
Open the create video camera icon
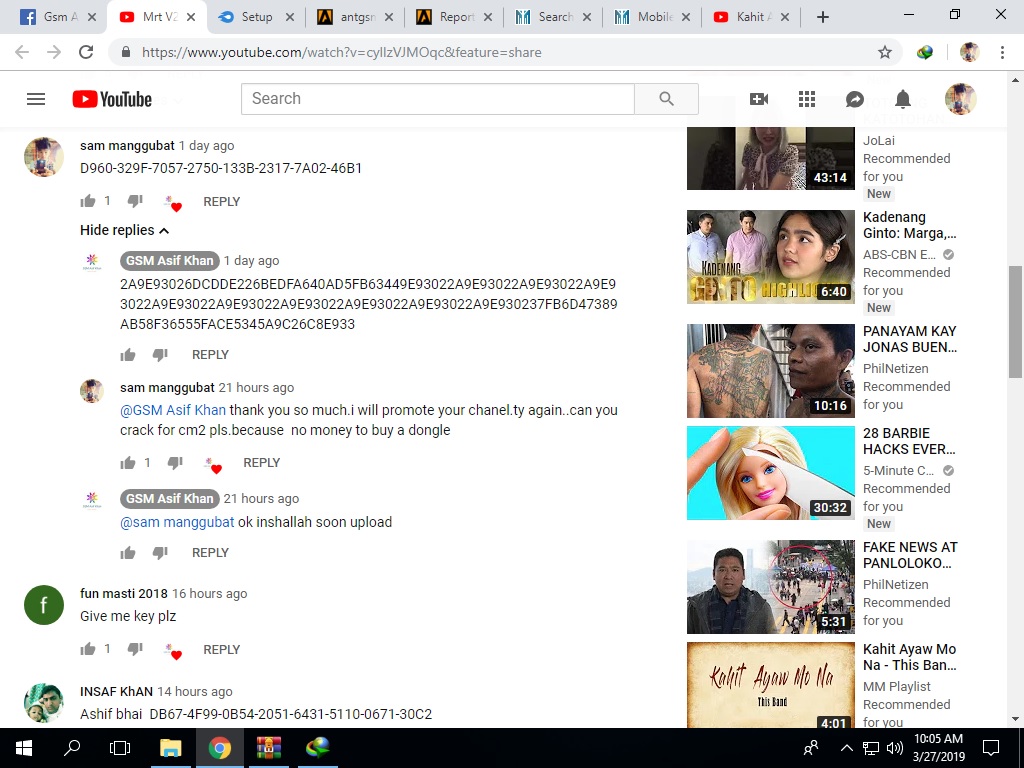(x=758, y=99)
